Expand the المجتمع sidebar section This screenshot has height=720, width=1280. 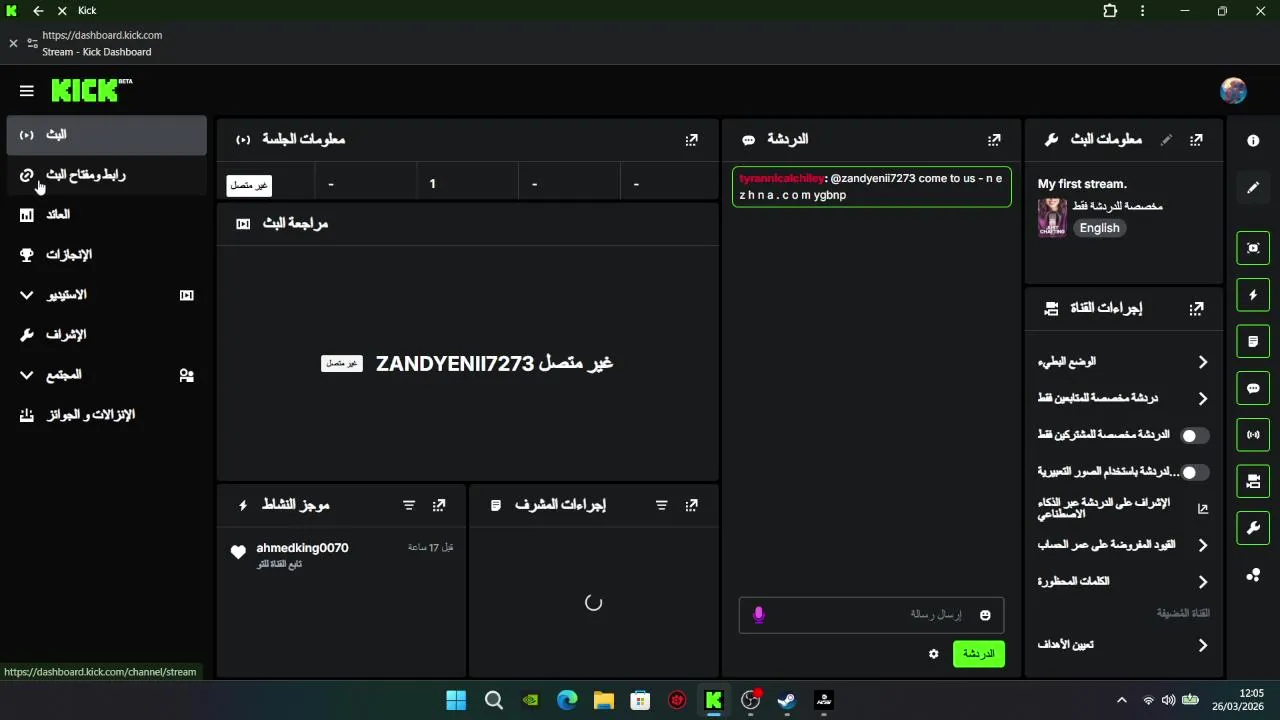point(106,375)
